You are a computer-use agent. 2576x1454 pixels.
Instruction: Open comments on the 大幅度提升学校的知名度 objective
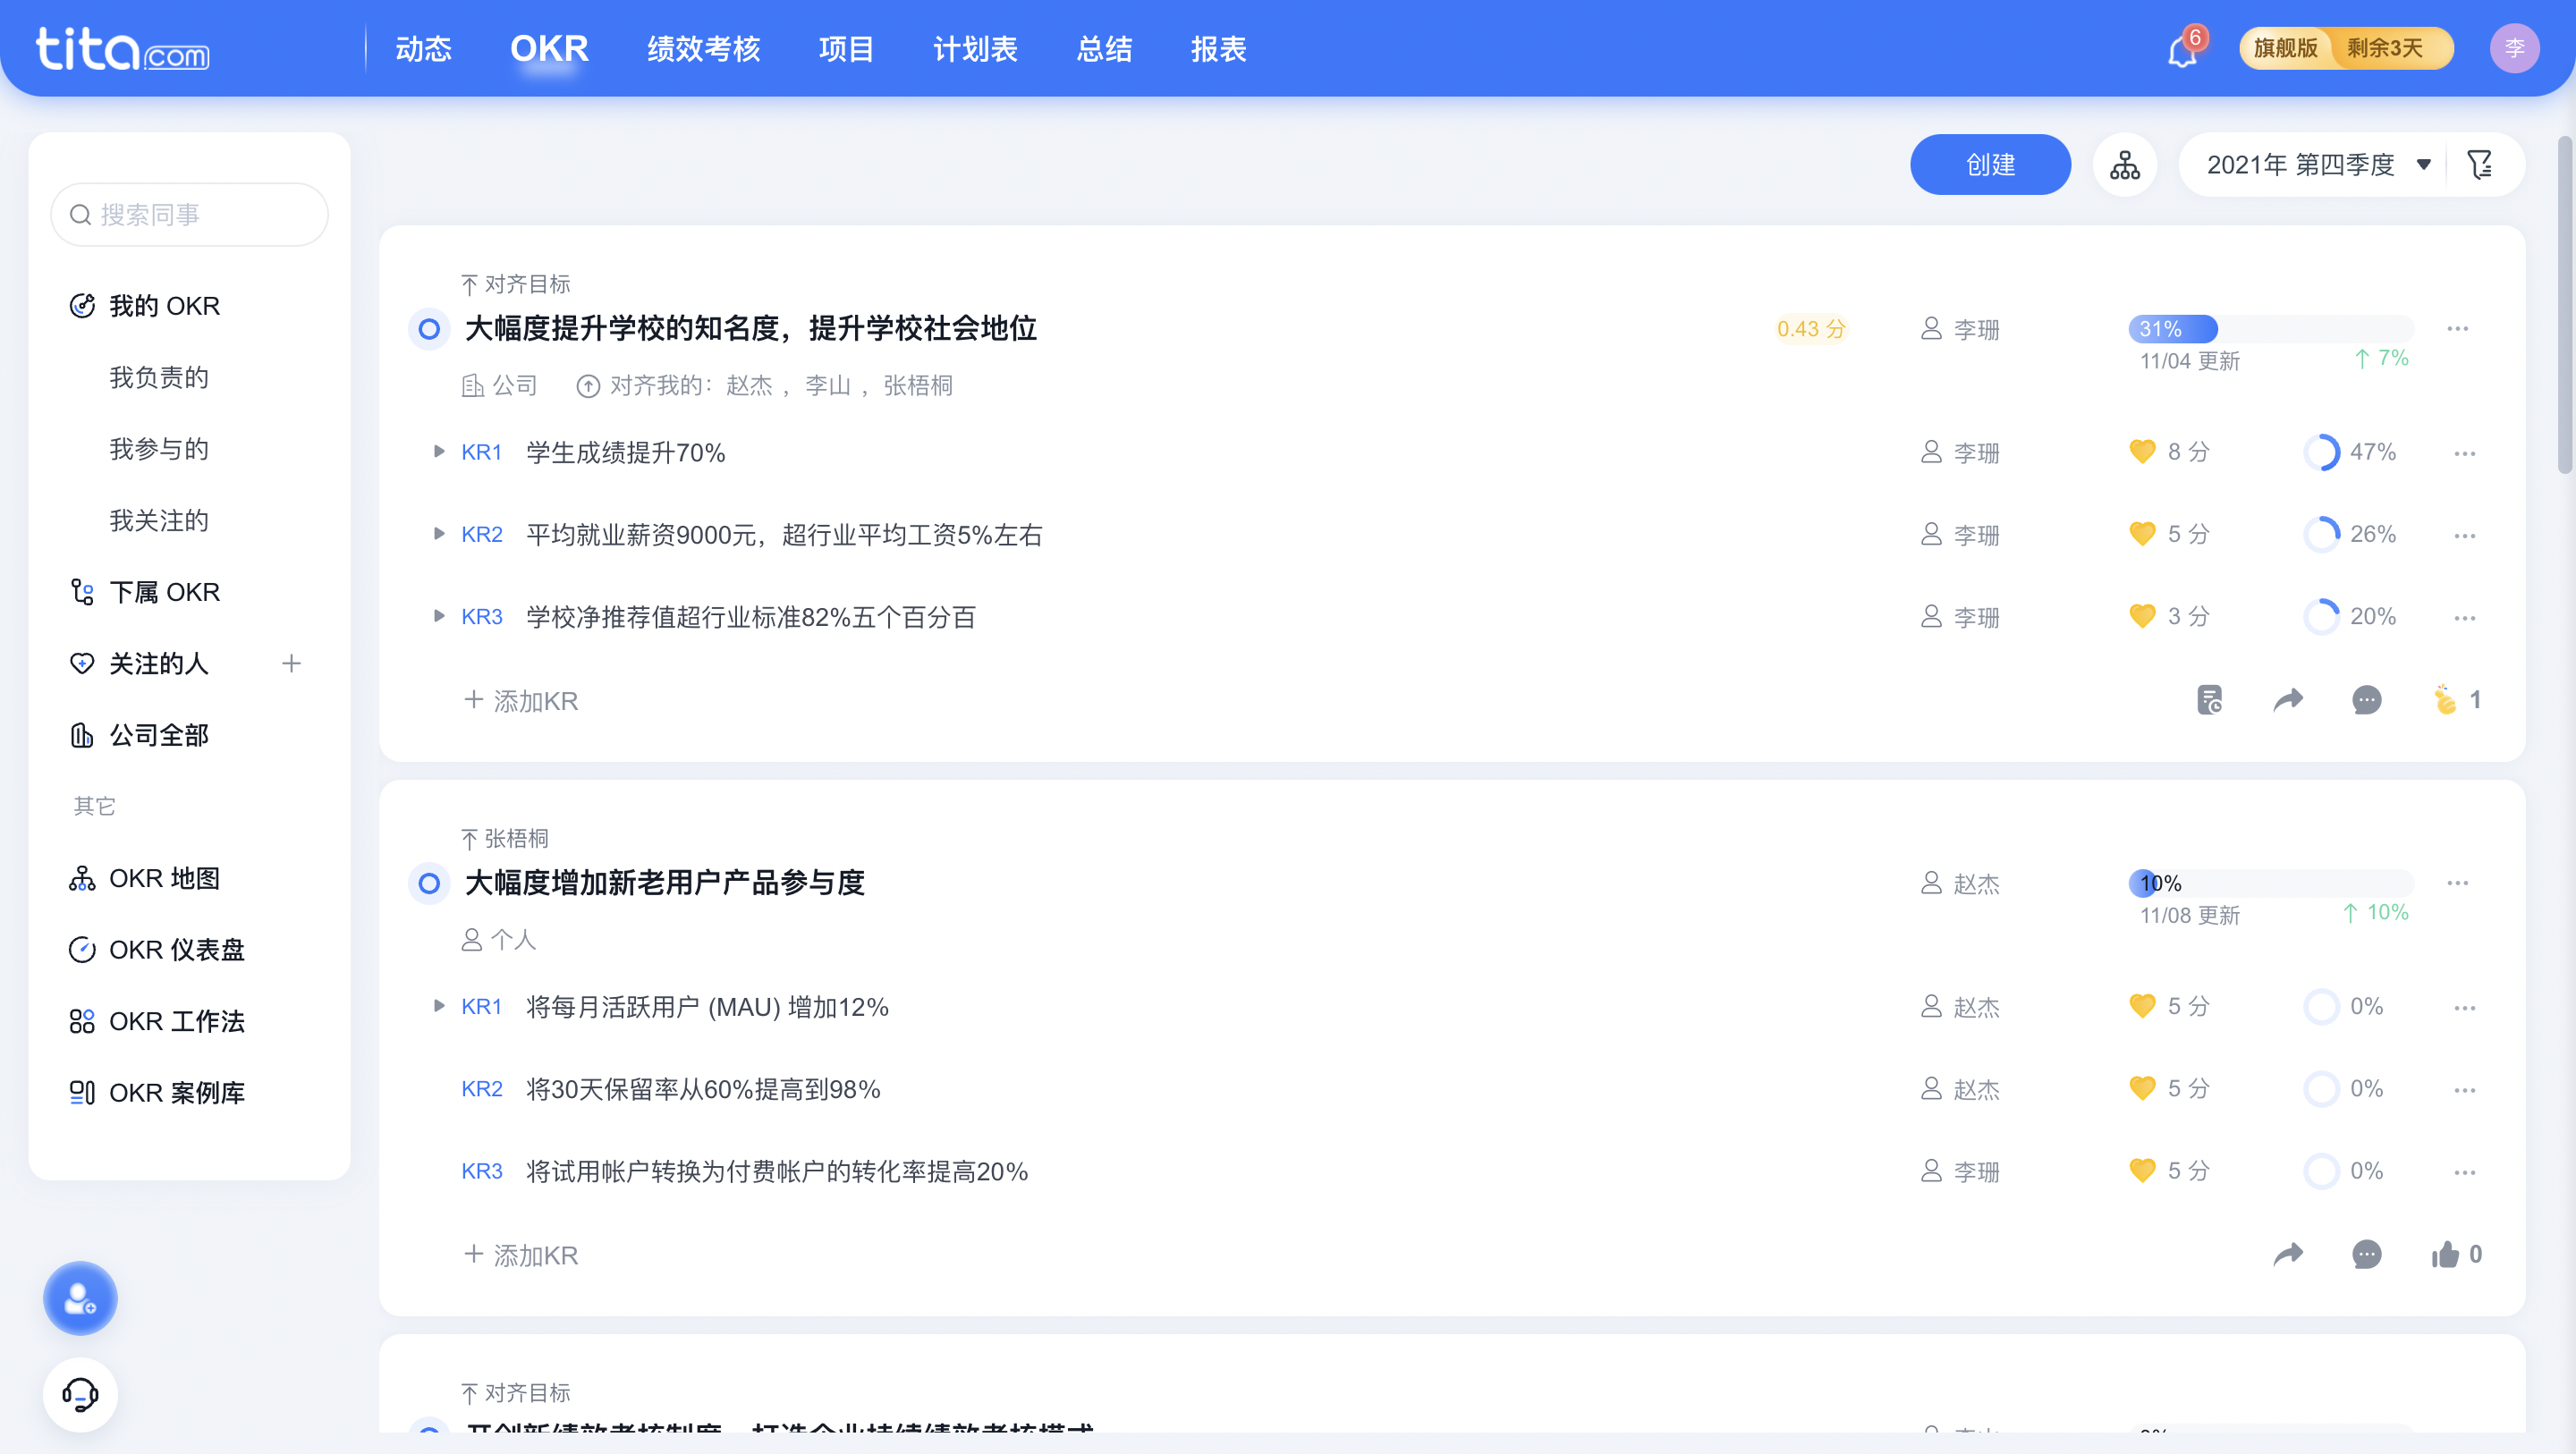click(x=2367, y=699)
